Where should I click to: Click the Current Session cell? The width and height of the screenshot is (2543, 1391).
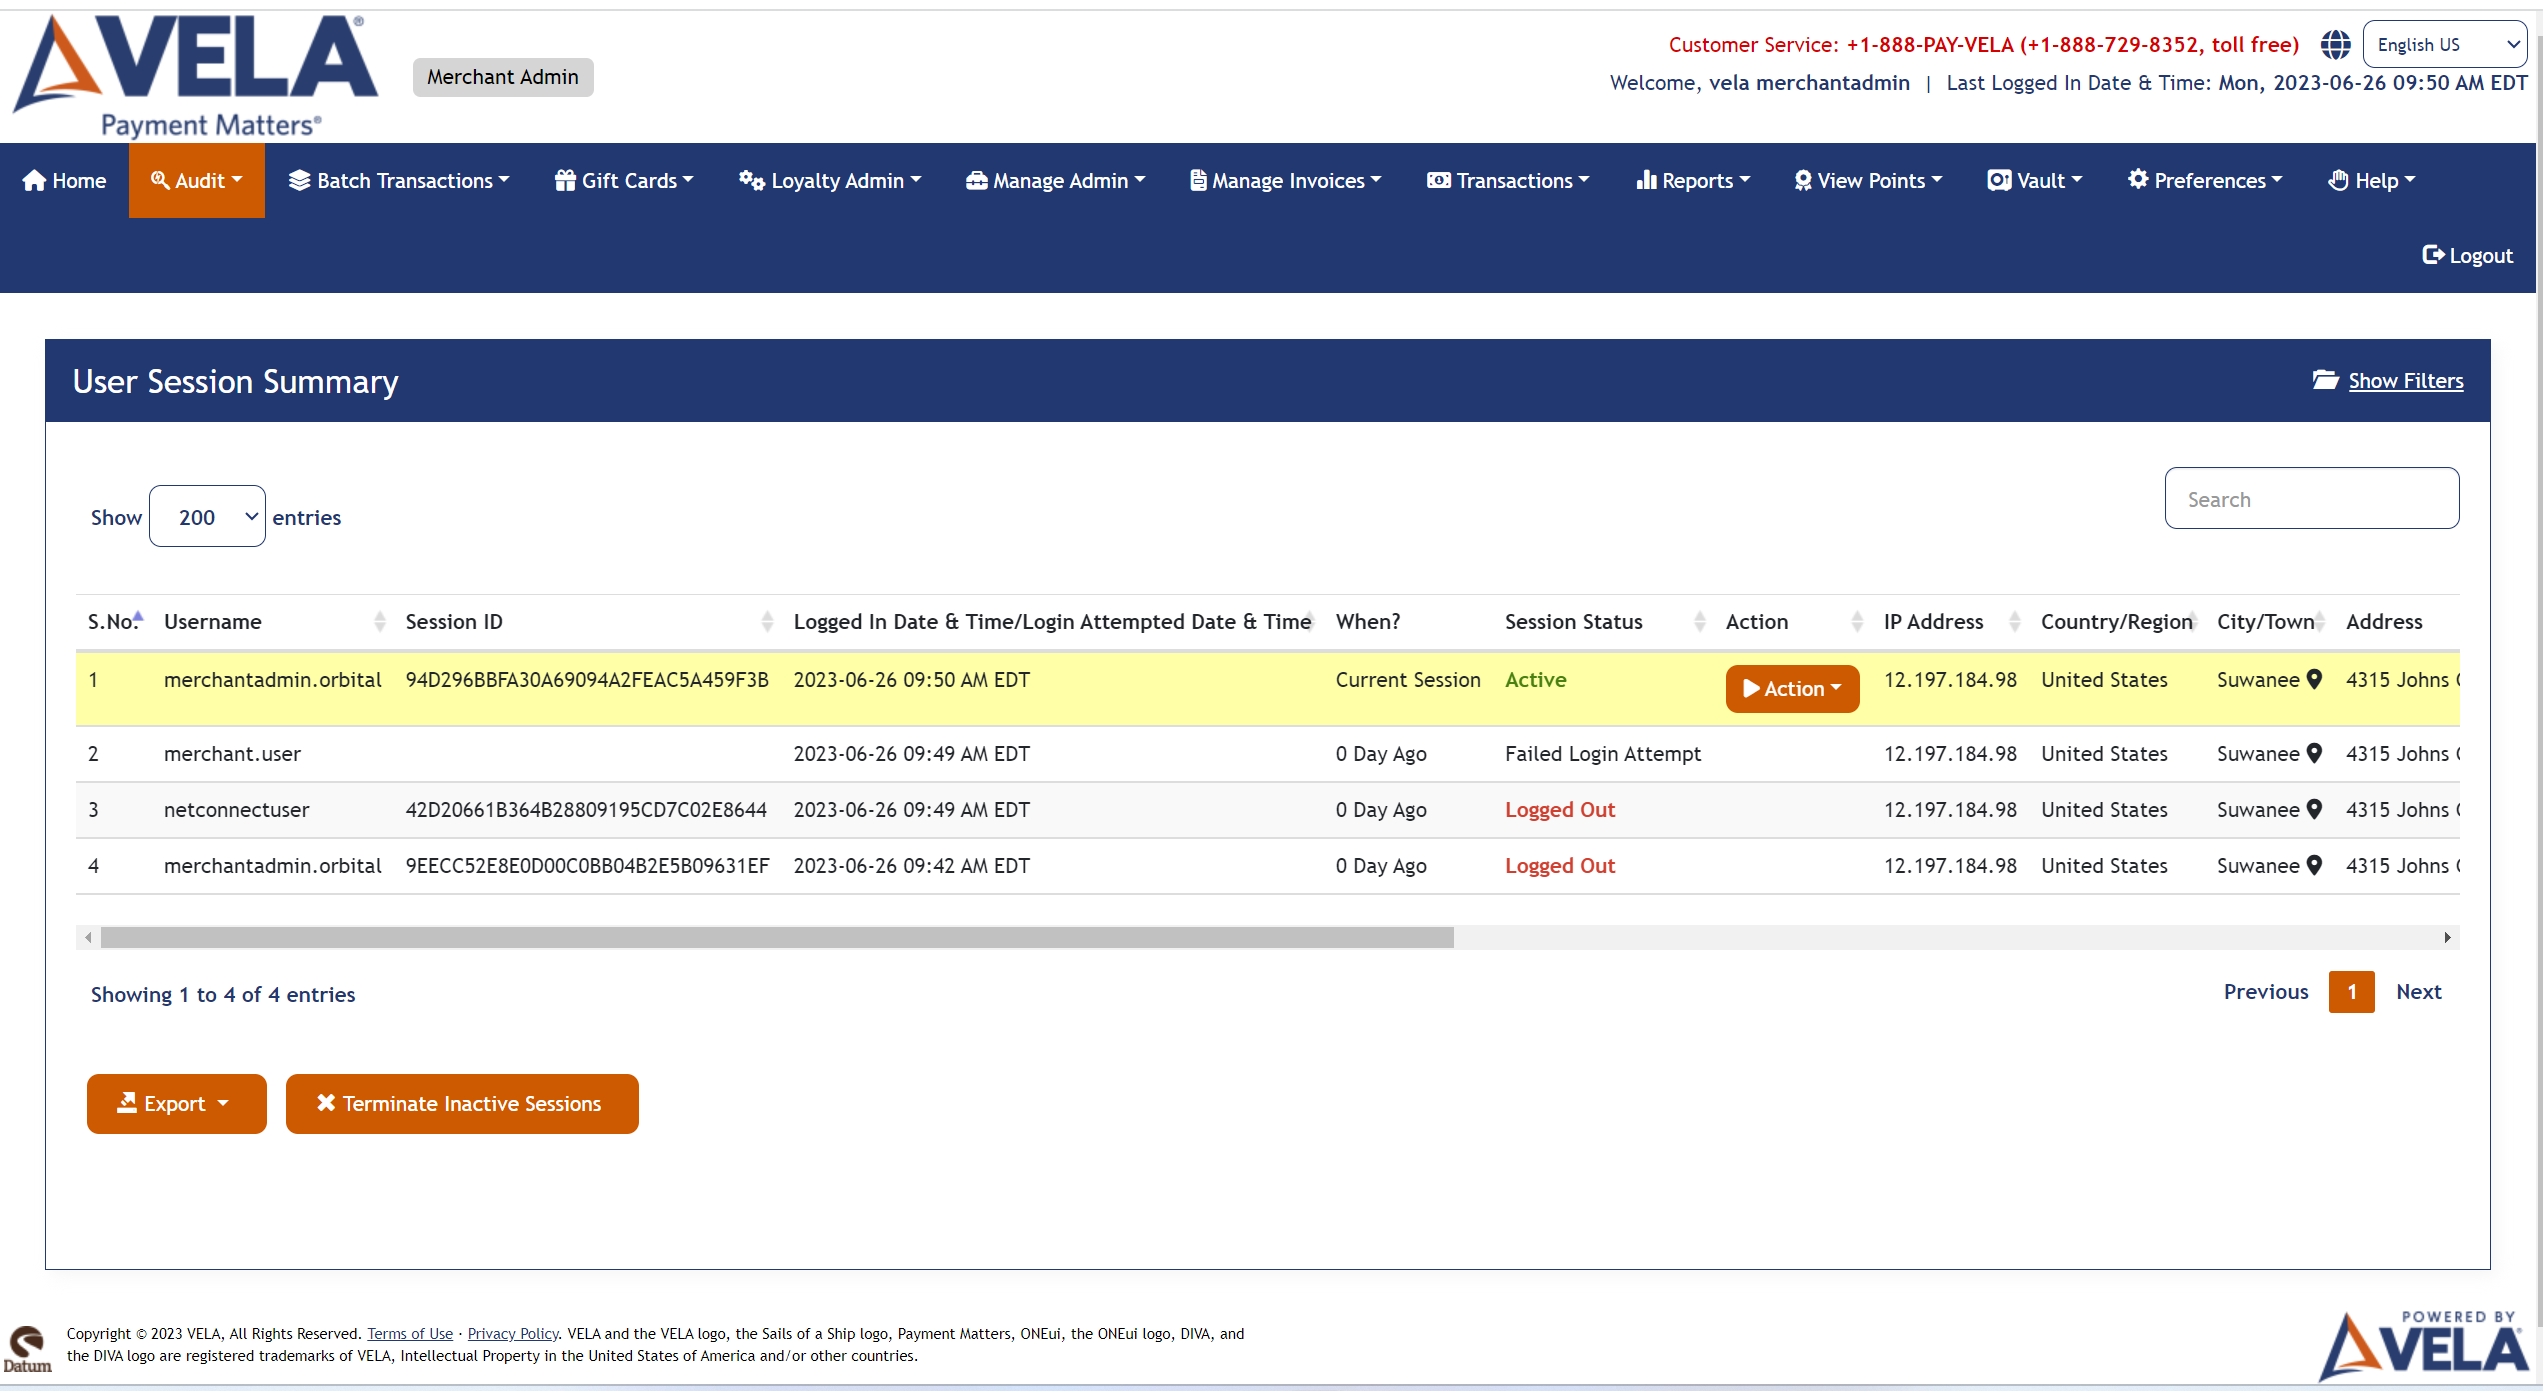pyautogui.click(x=1407, y=679)
